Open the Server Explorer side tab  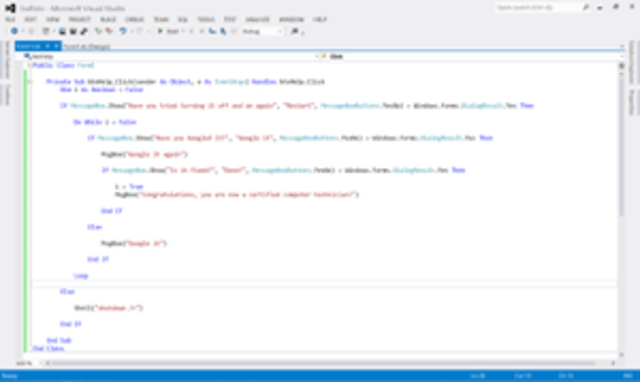pos(7,60)
